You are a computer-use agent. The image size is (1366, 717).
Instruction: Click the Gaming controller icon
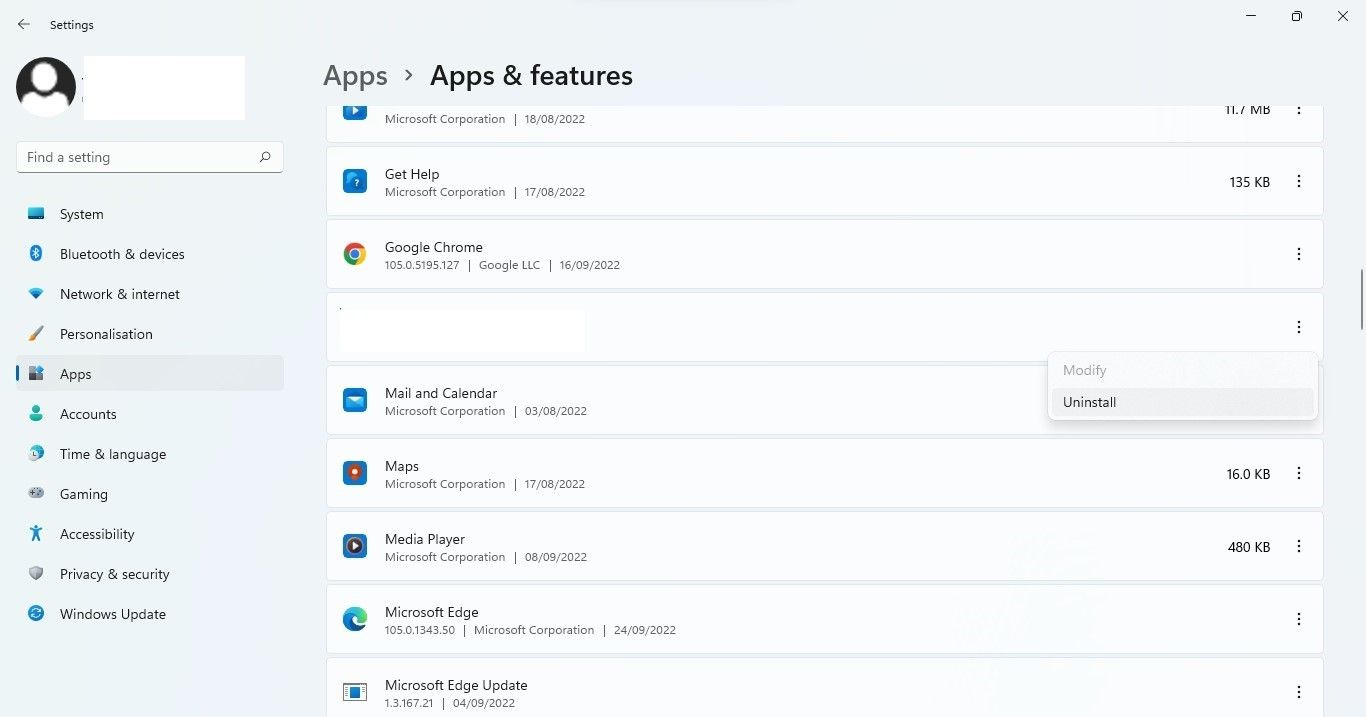(36, 494)
